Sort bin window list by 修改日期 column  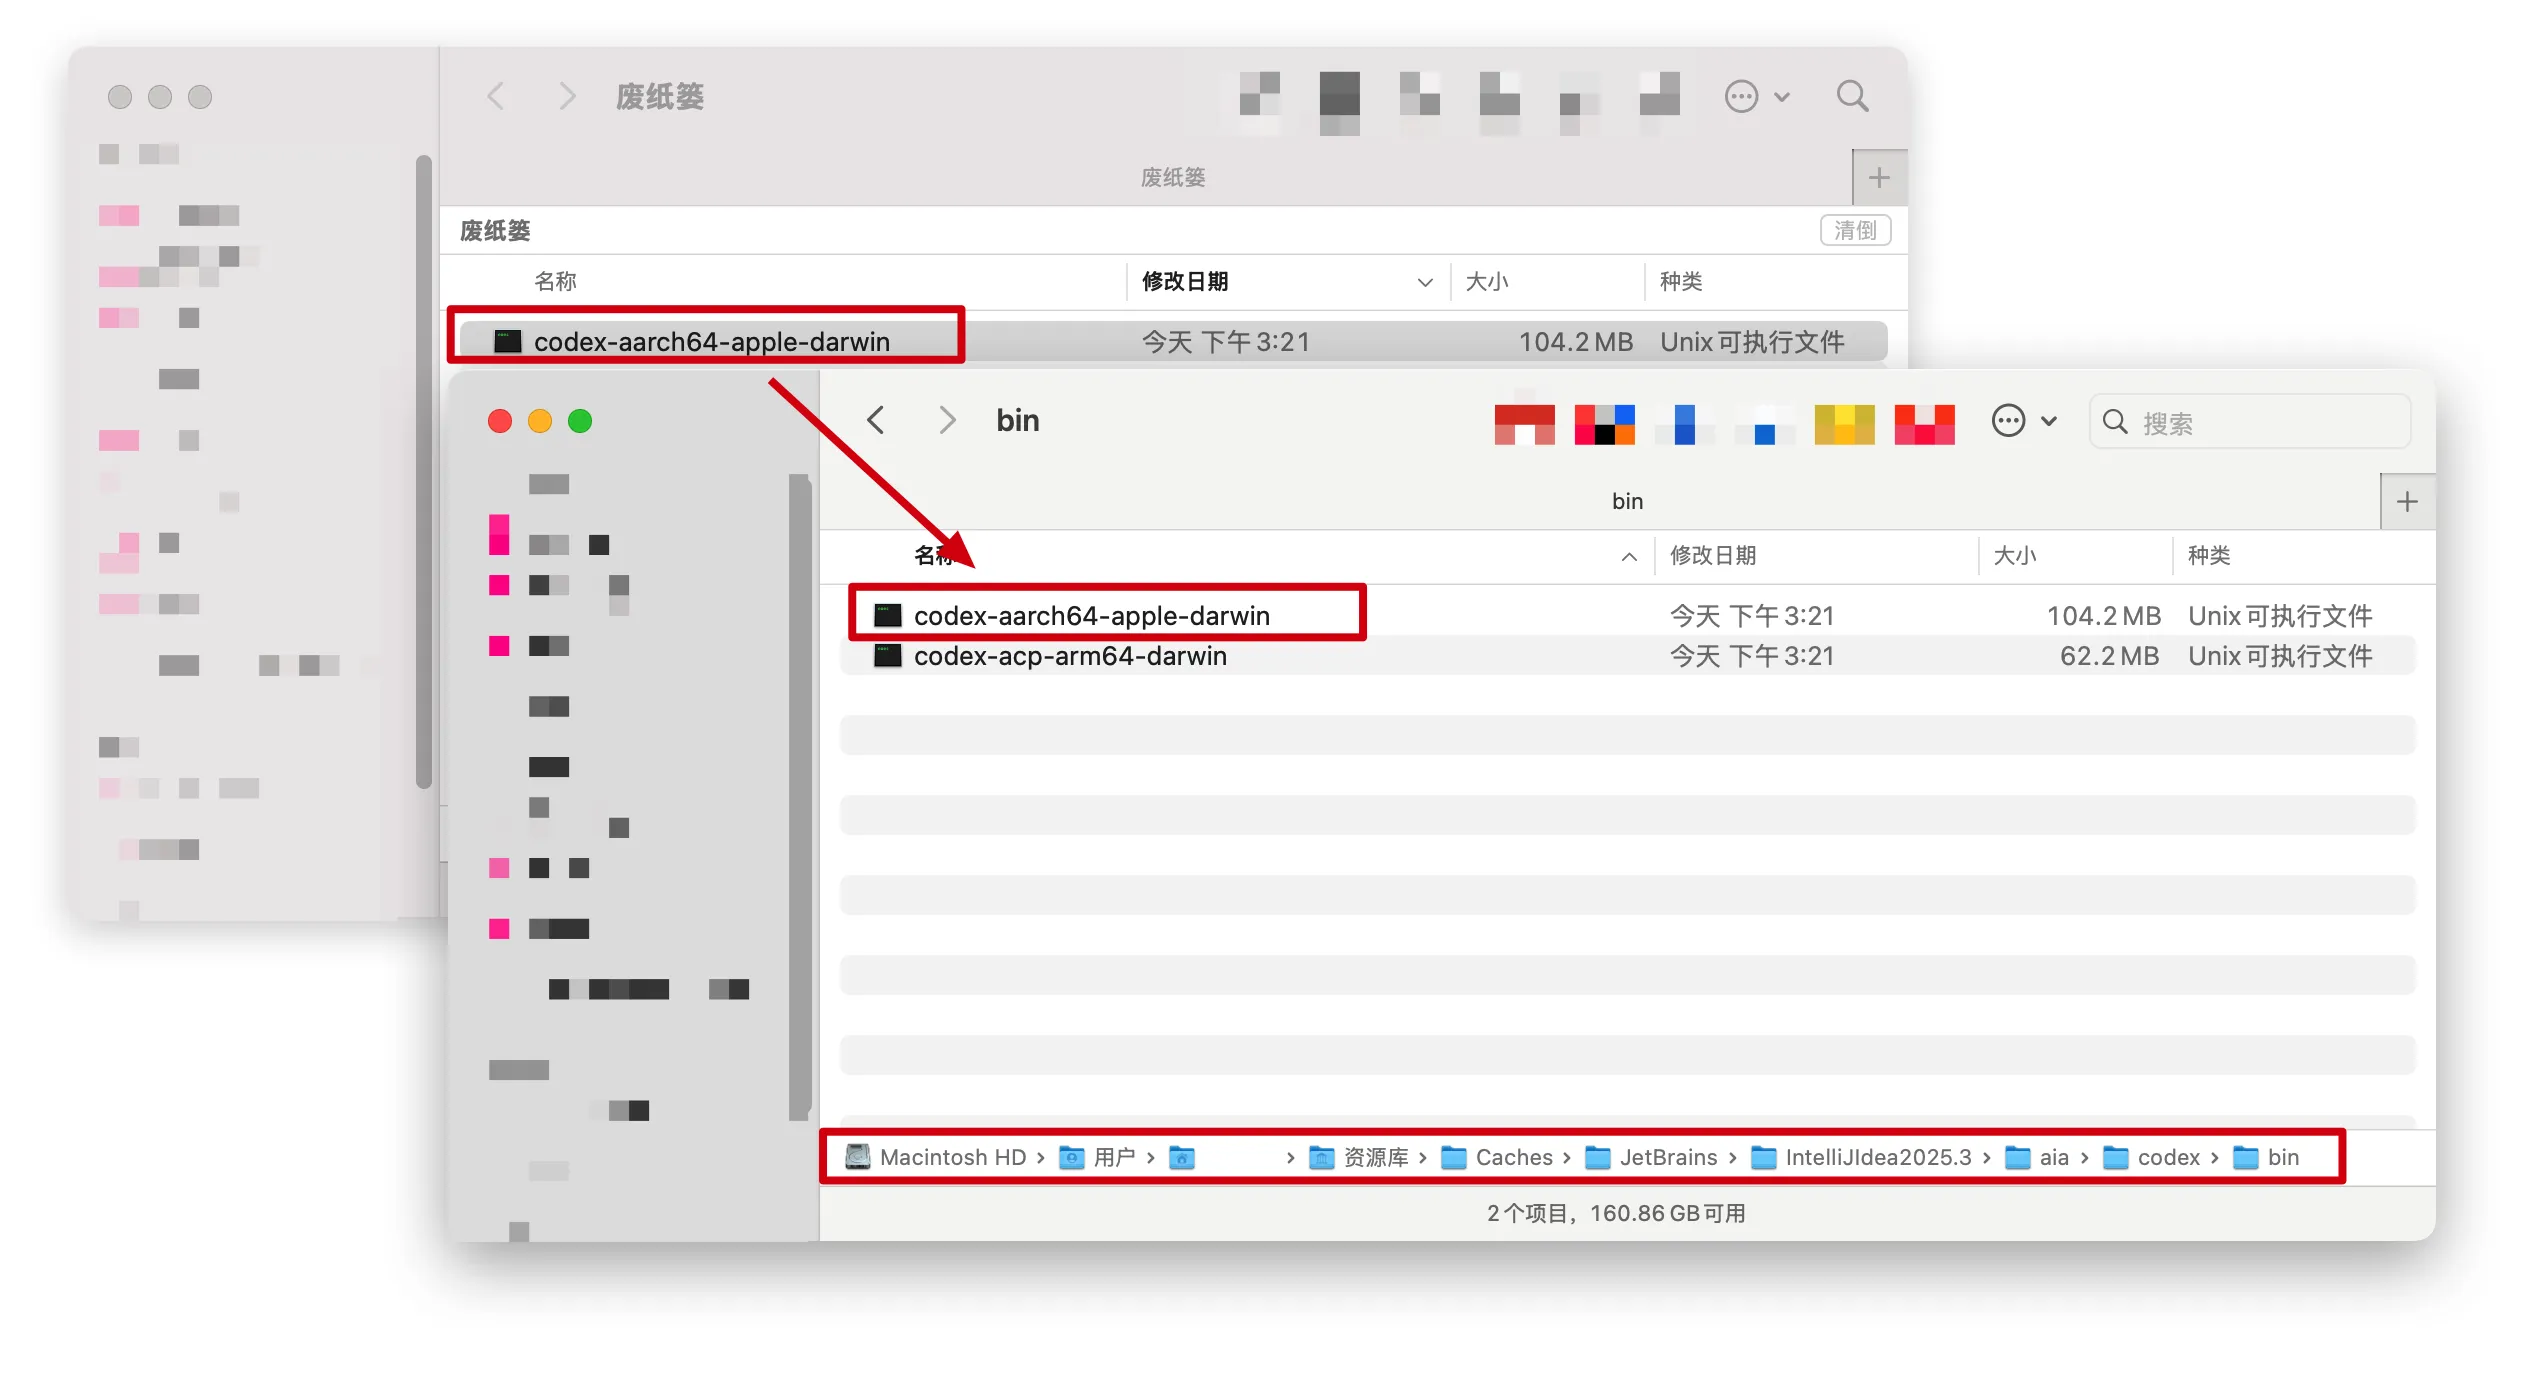point(1713,555)
